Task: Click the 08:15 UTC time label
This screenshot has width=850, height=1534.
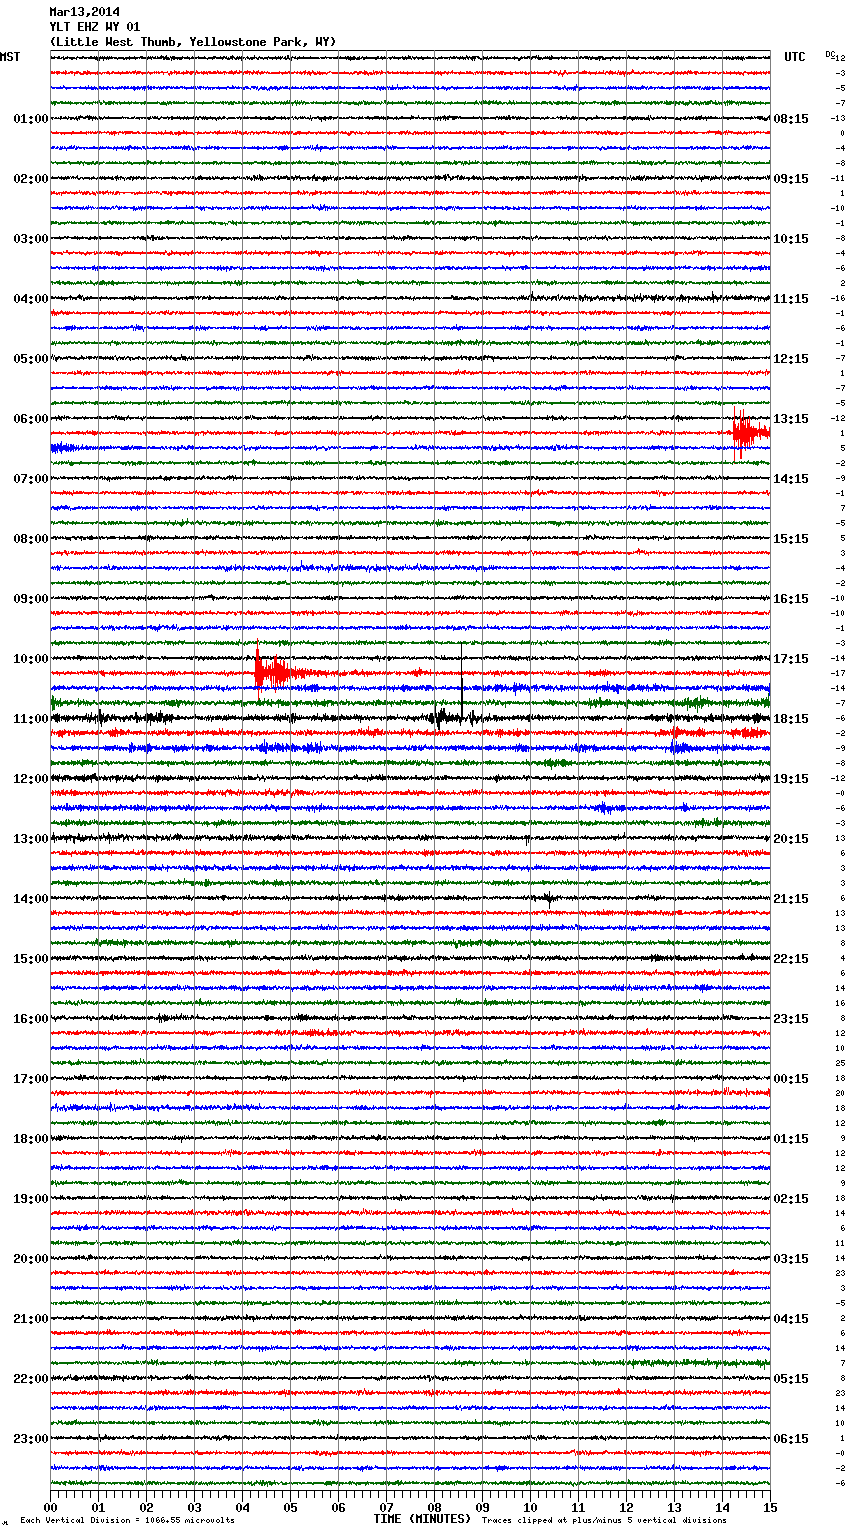Action: [791, 119]
